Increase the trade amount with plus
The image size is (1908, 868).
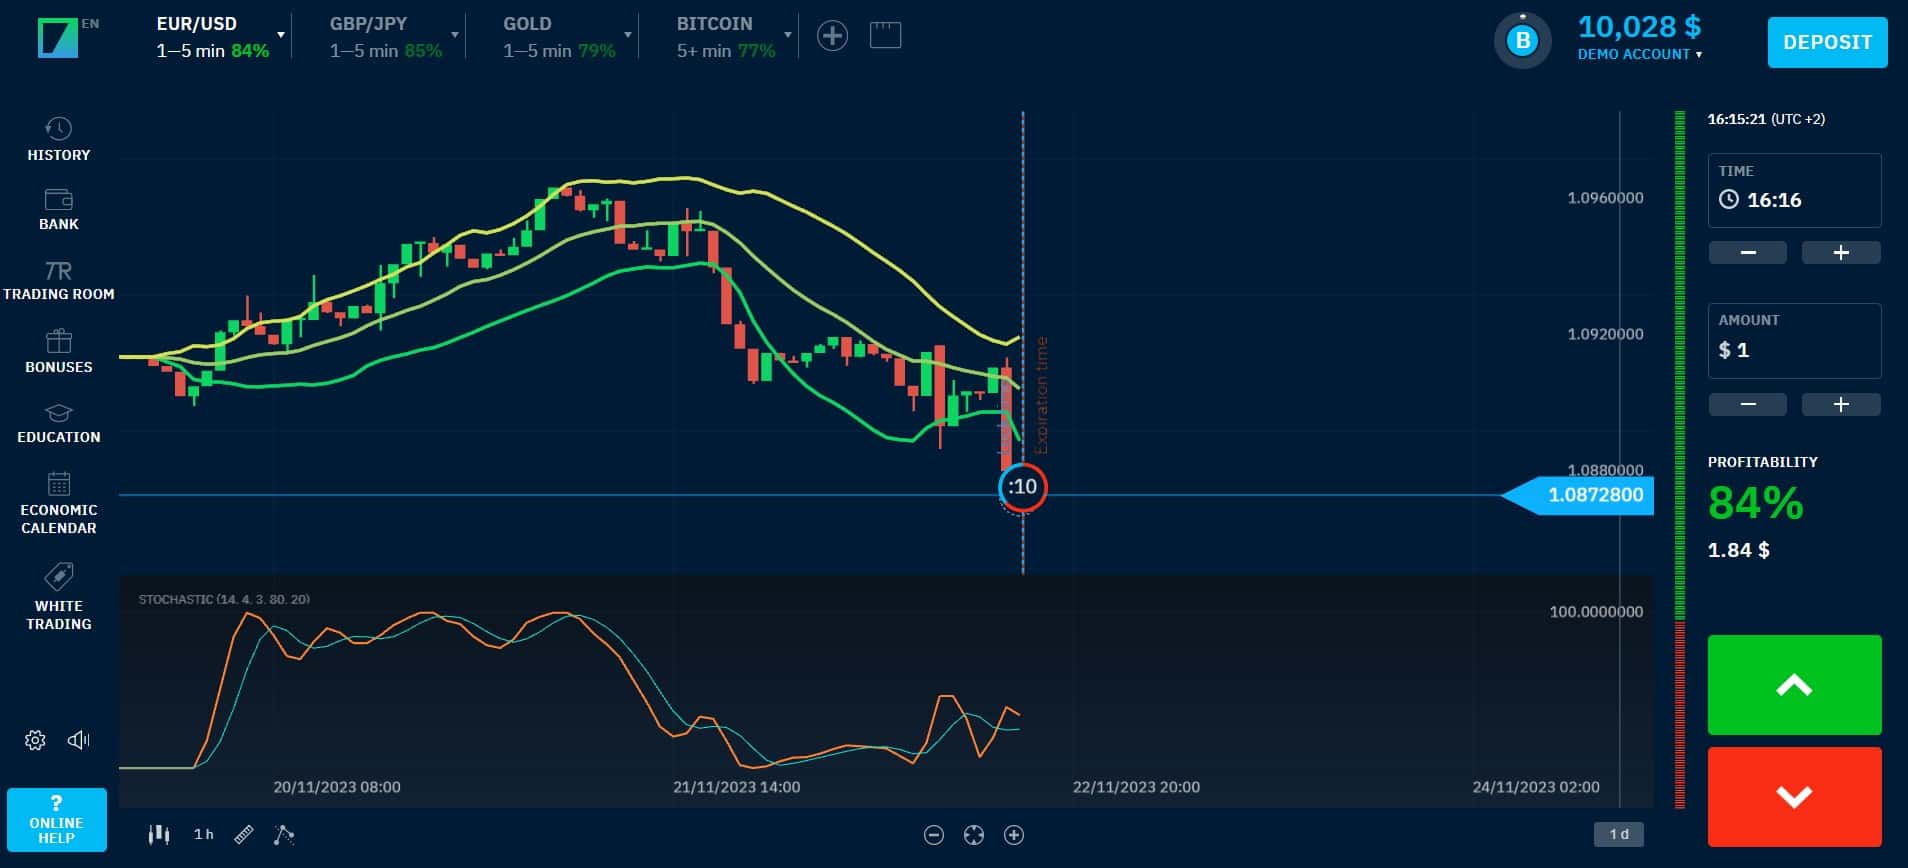tap(1841, 404)
